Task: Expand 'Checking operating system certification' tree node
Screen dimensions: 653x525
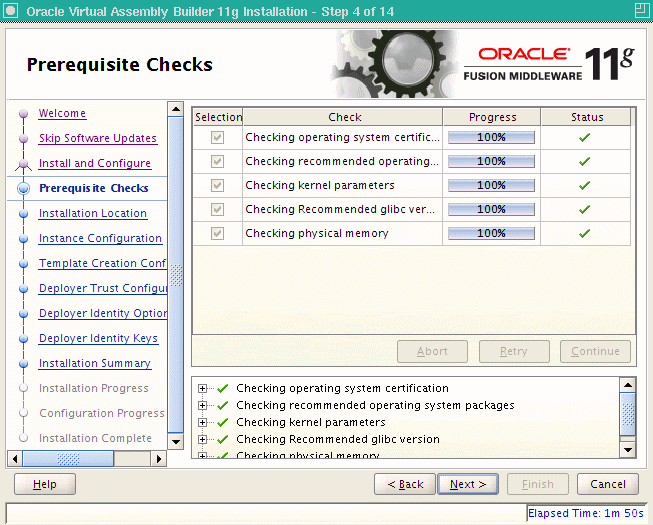Action: pos(202,388)
